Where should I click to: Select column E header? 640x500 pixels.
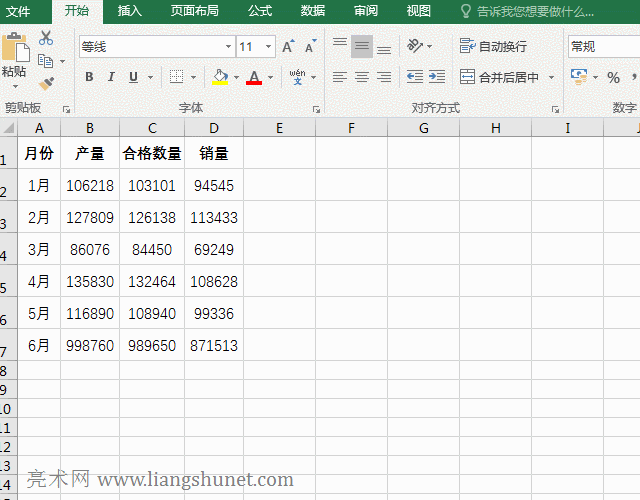click(280, 128)
